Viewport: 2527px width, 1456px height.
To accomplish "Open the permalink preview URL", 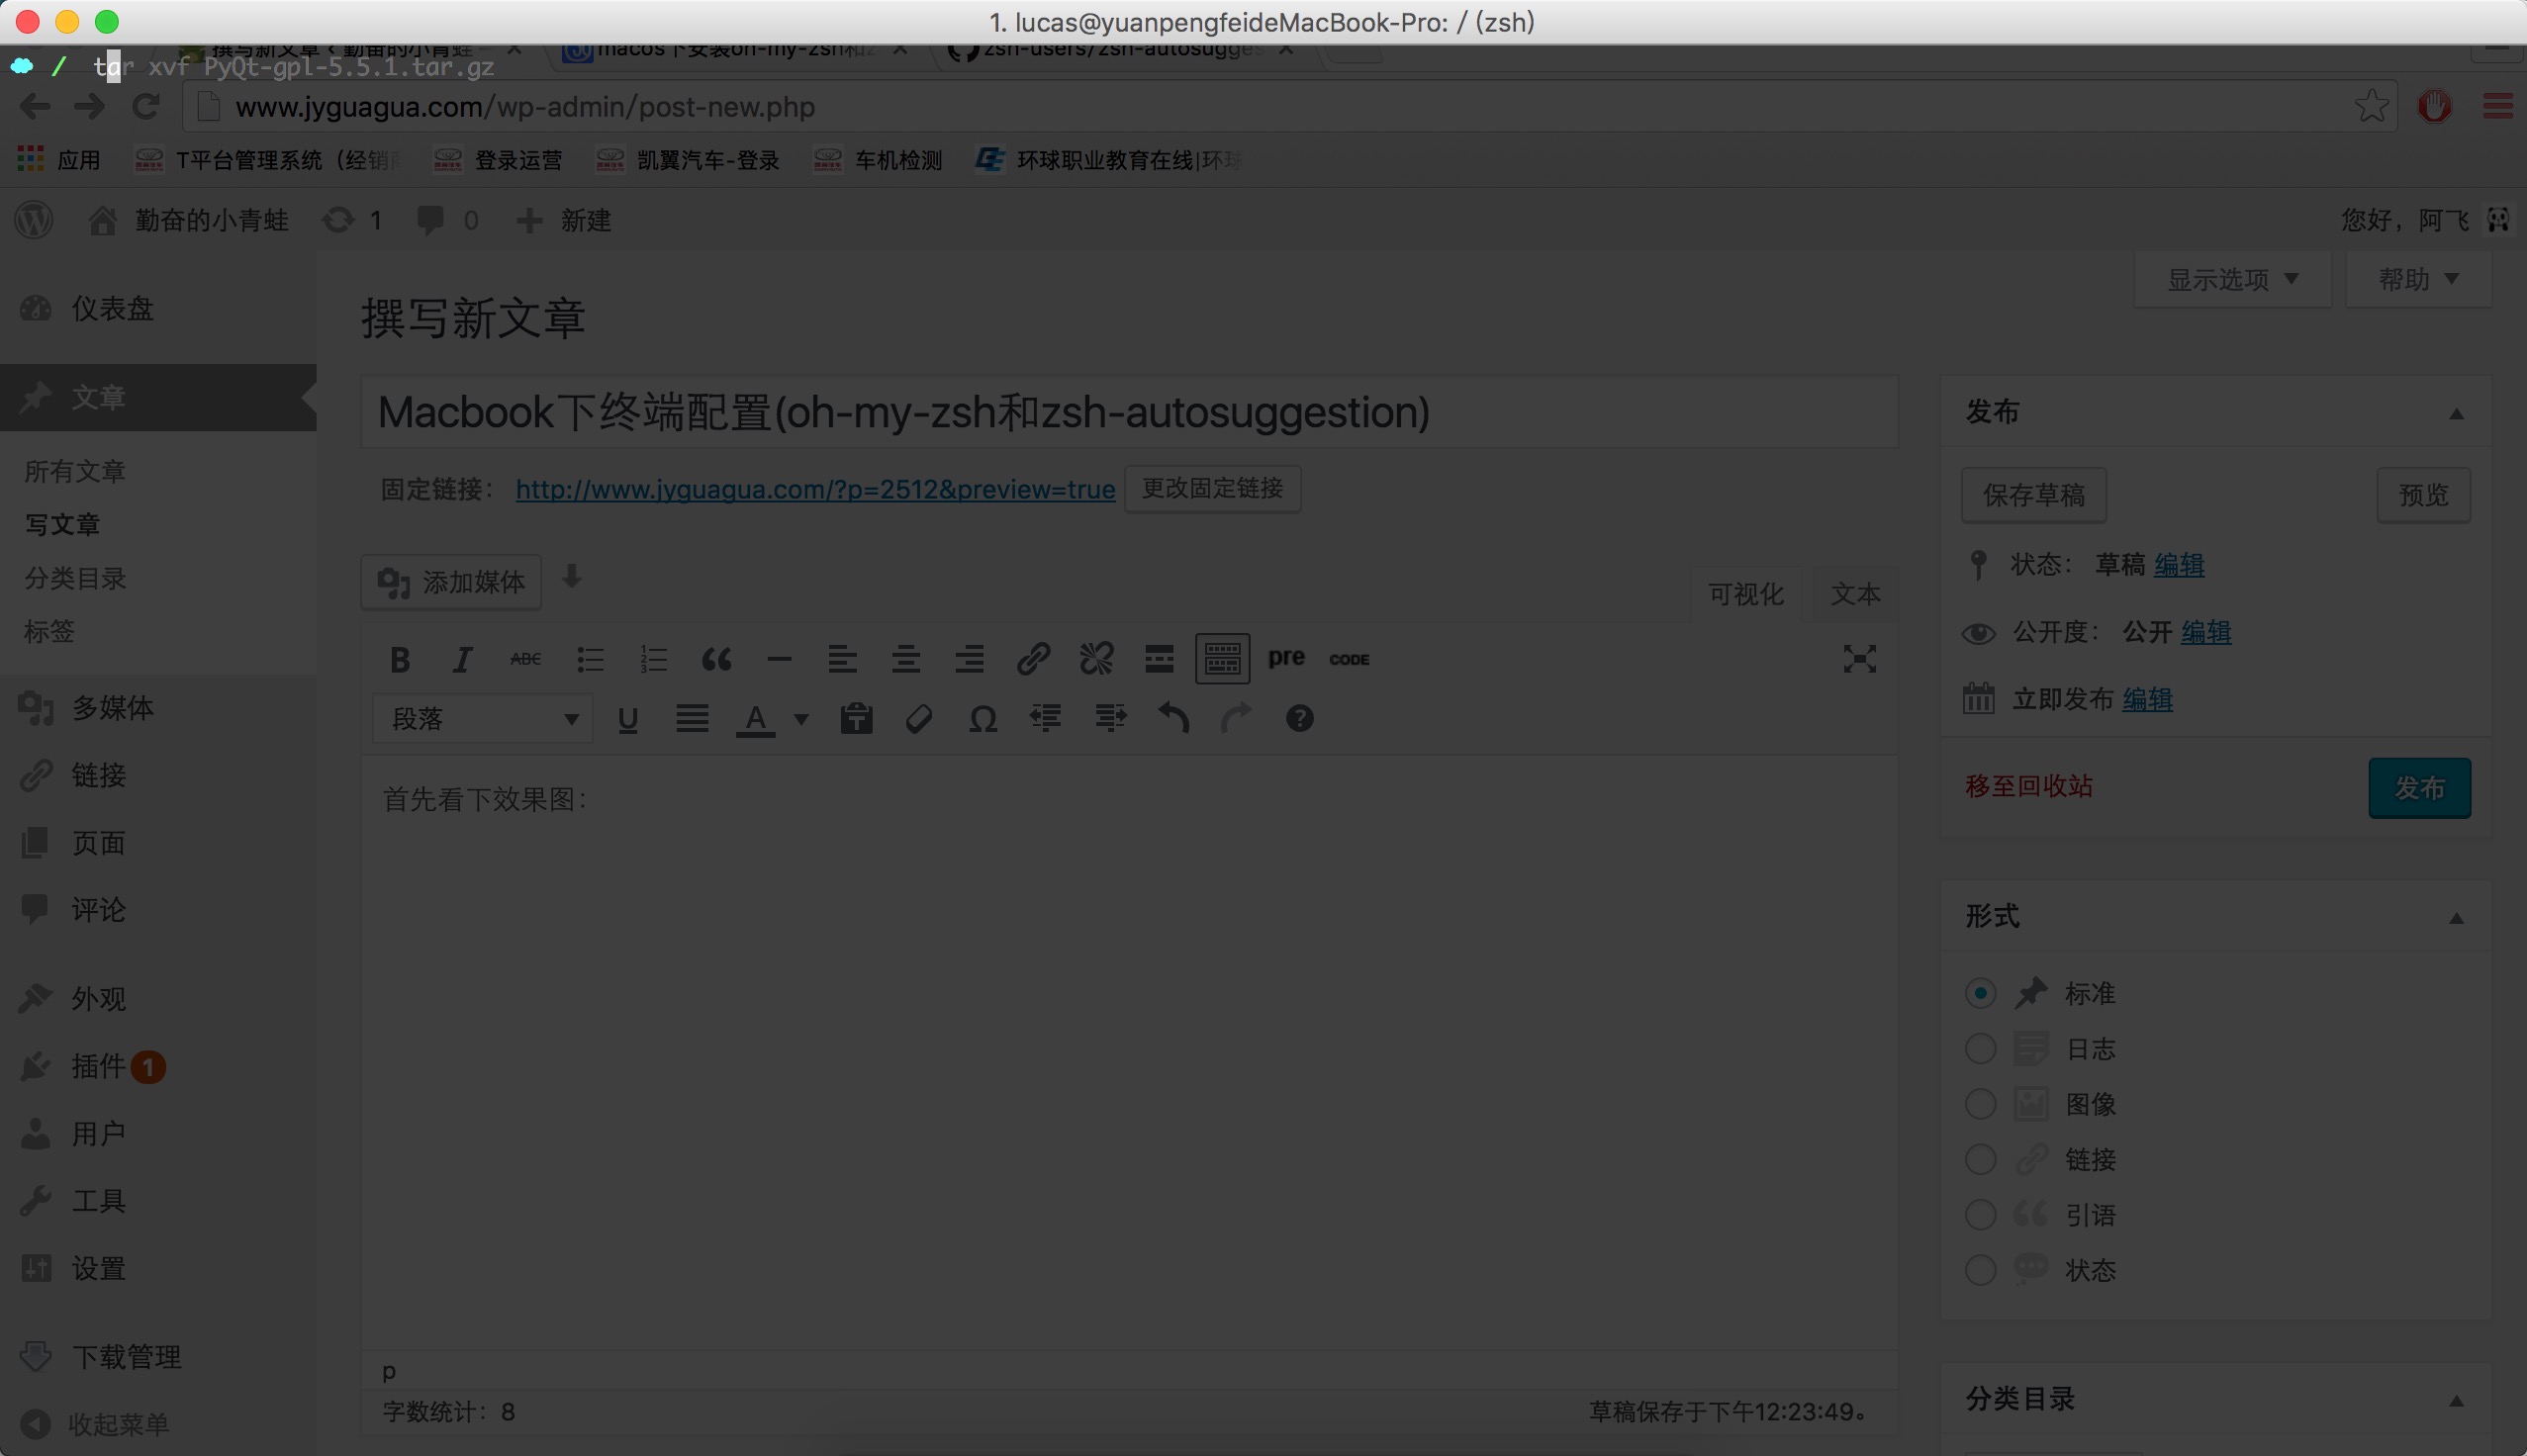I will [x=815, y=489].
